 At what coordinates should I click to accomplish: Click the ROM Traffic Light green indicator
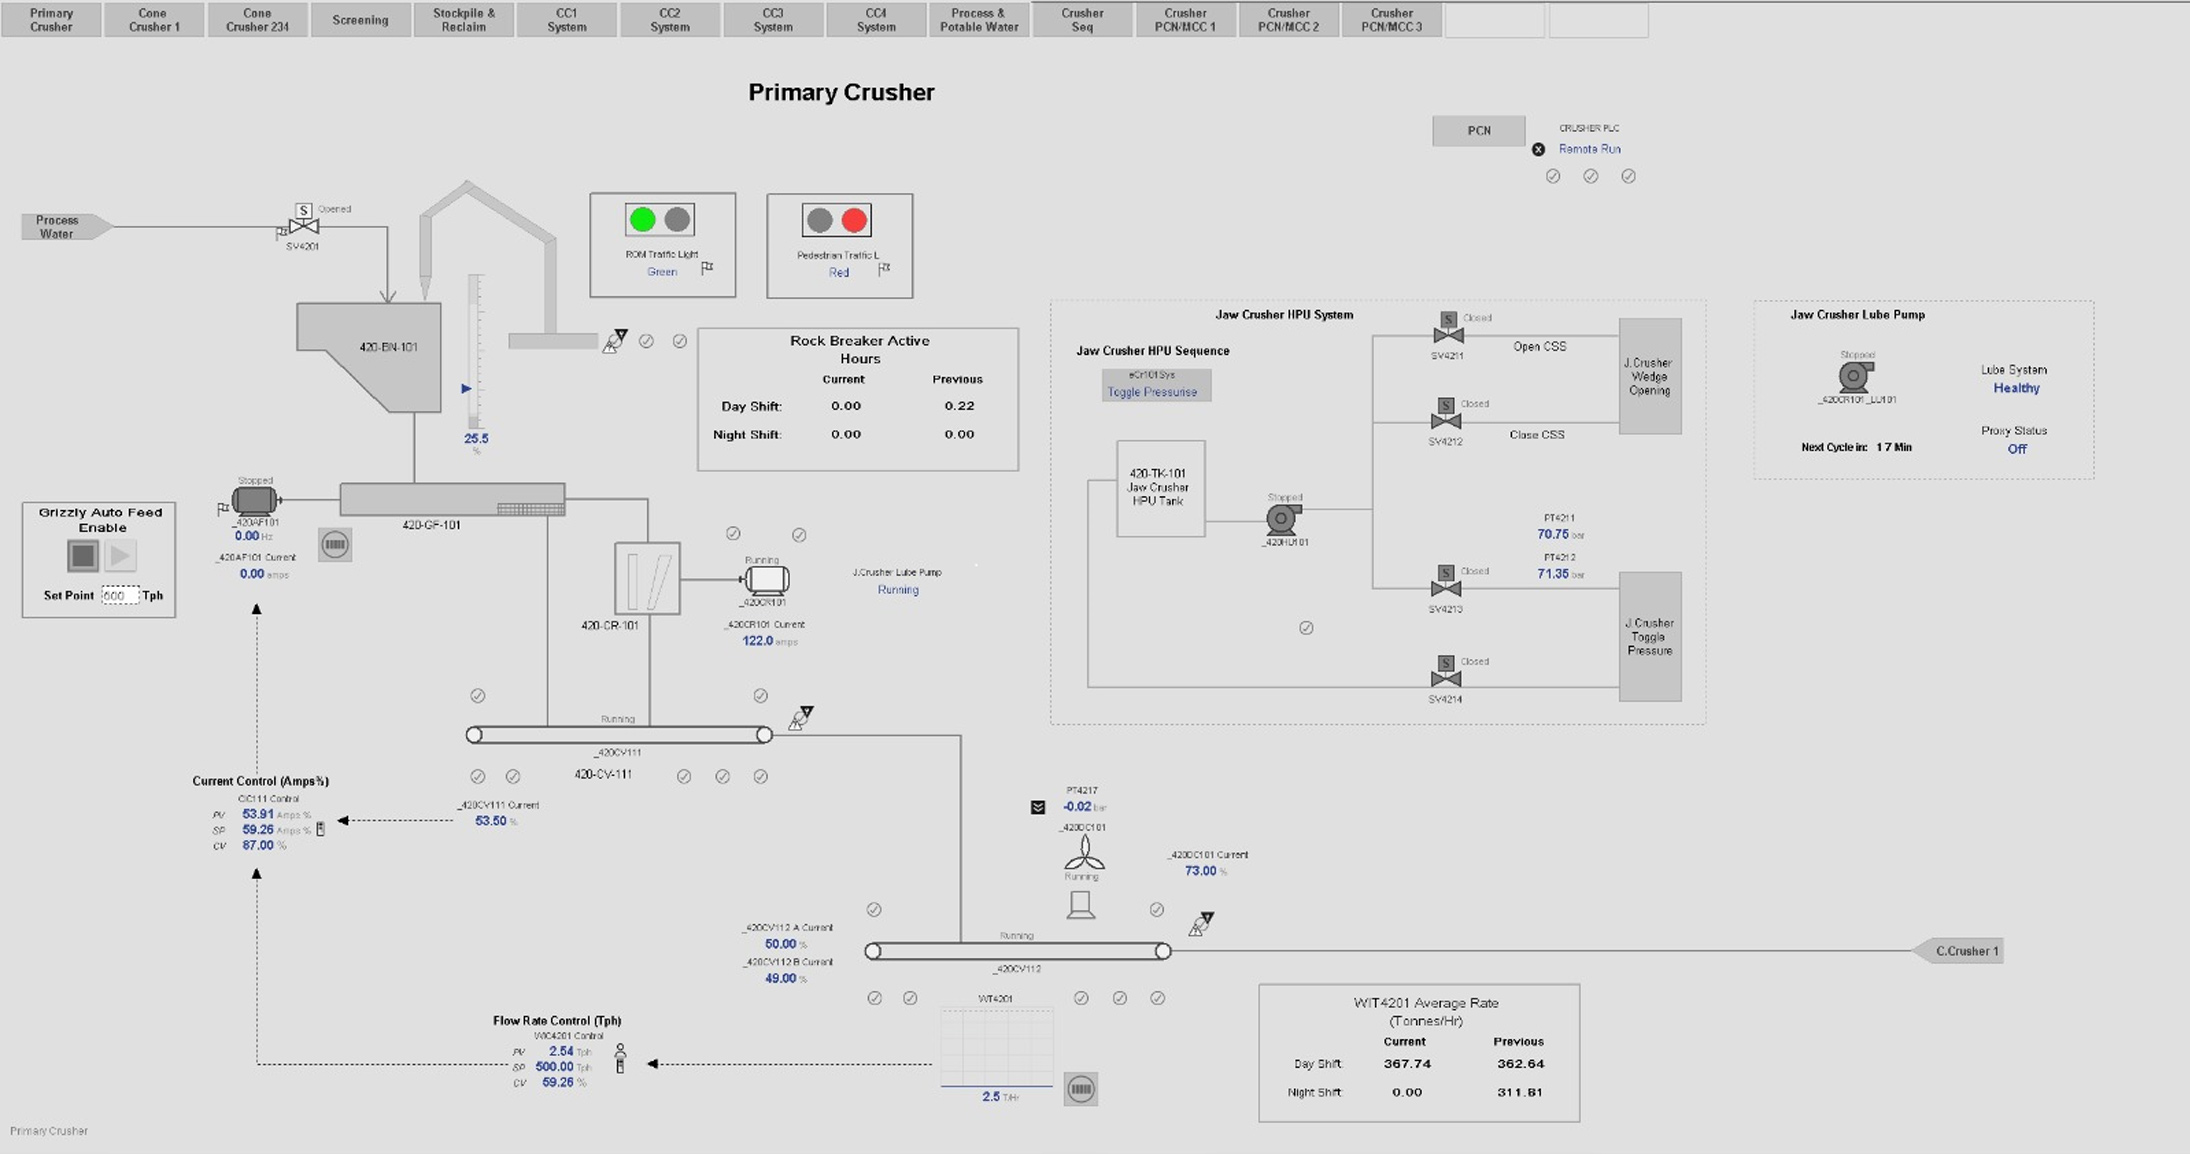pos(643,220)
